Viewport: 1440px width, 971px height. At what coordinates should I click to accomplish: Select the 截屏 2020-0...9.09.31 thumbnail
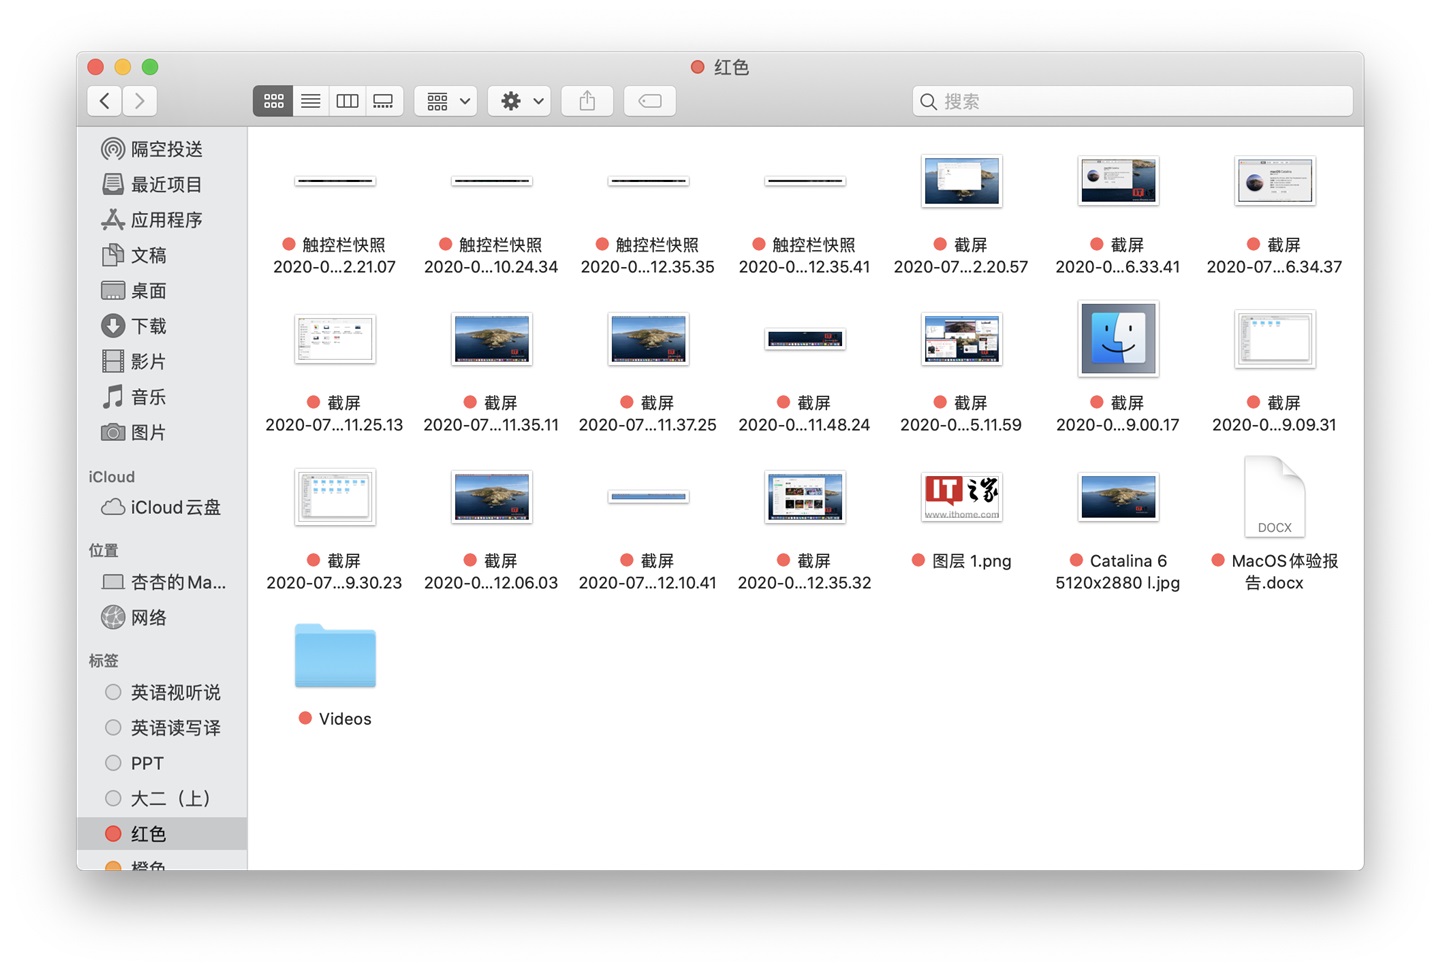pos(1275,339)
